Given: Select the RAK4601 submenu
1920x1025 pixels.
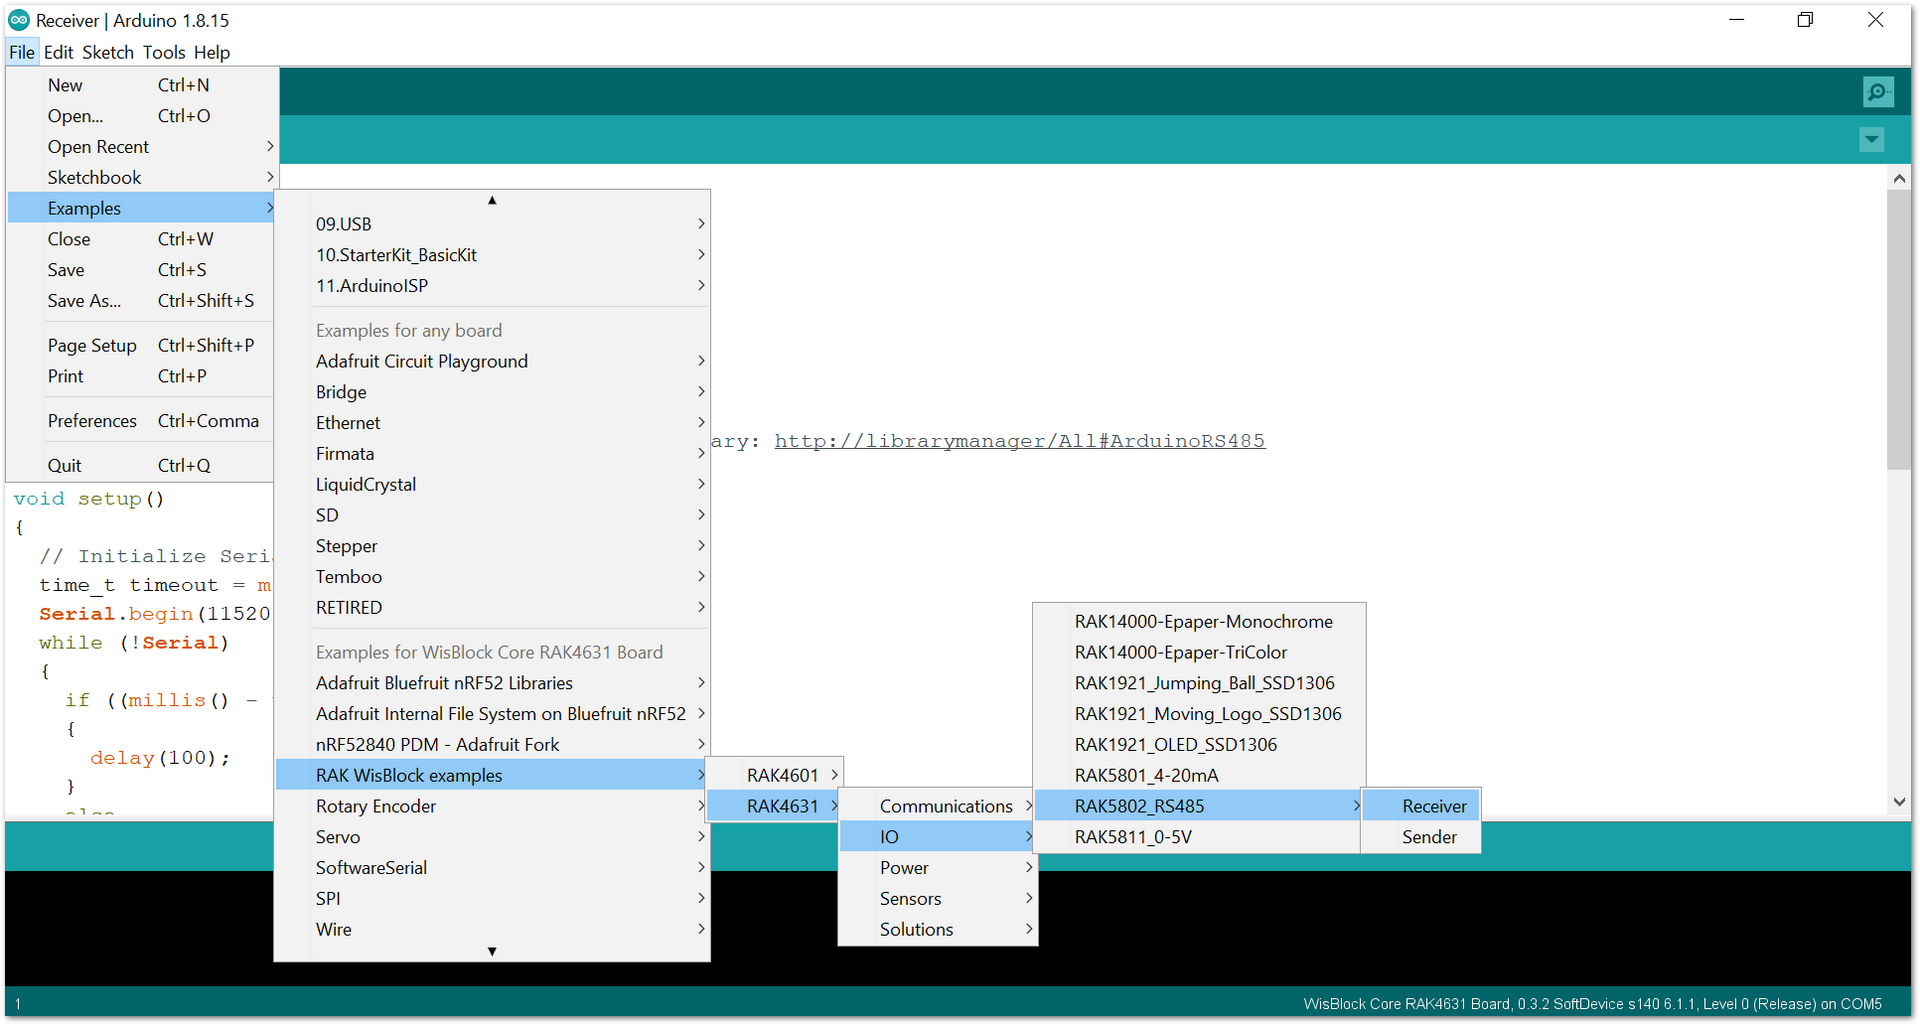Looking at the screenshot, I should click(x=775, y=775).
